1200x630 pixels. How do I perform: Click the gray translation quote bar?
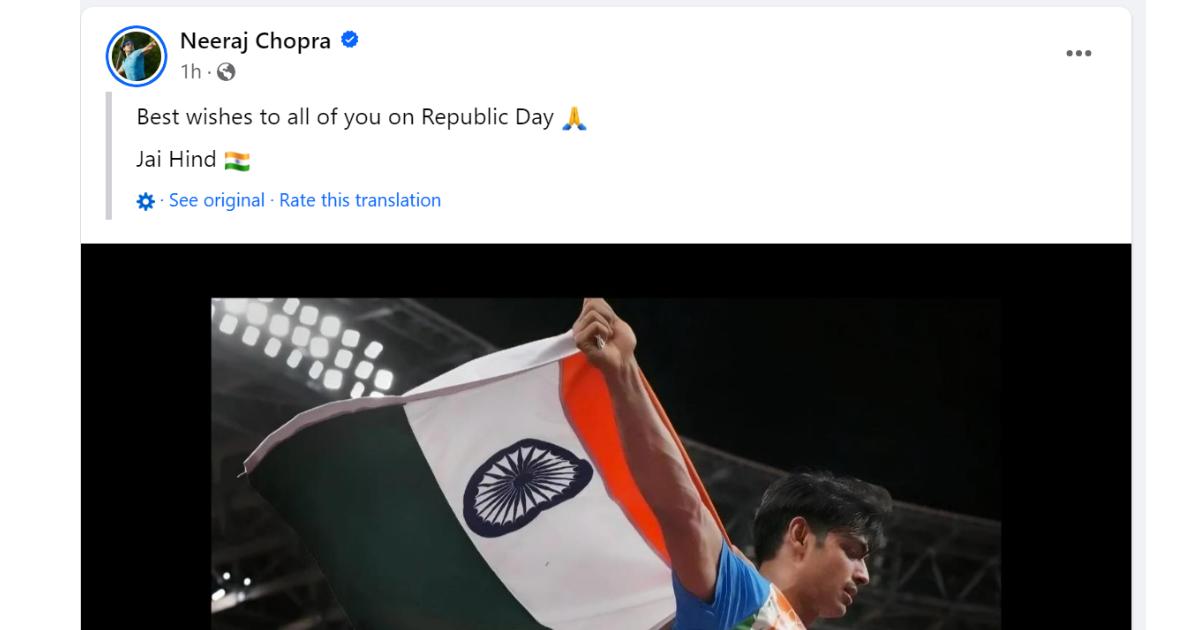point(109,156)
